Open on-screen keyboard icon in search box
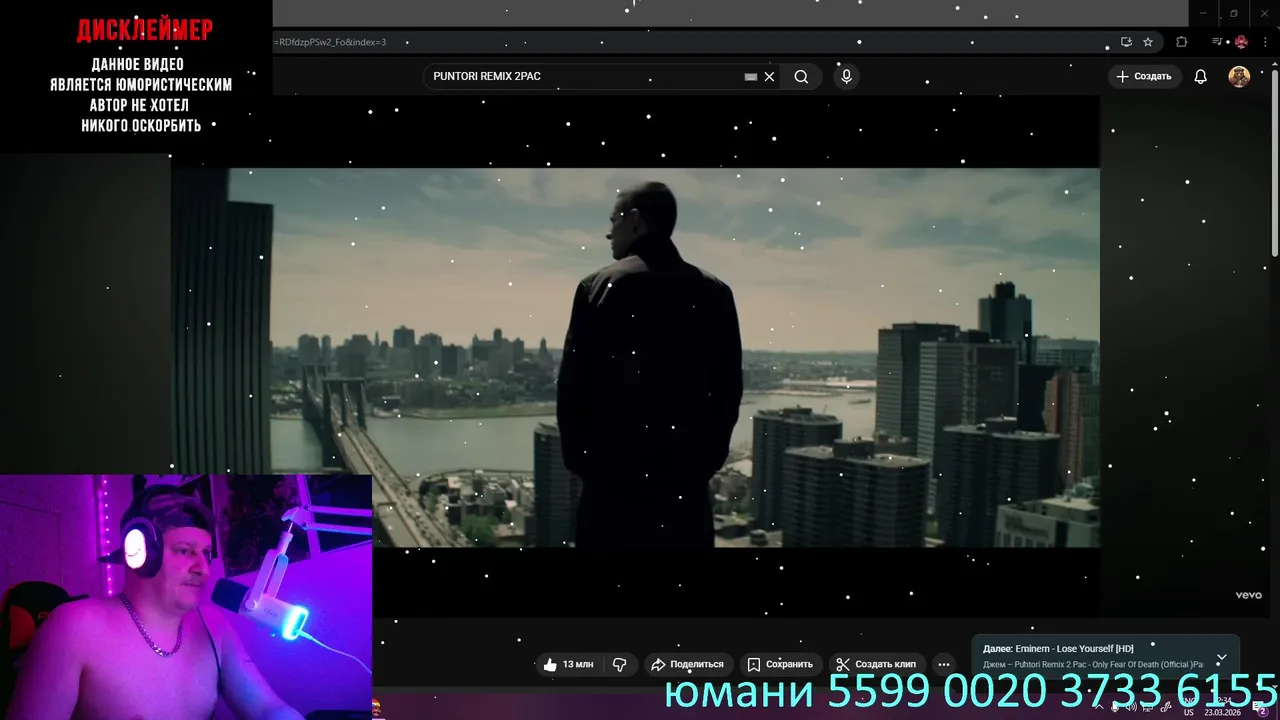 [x=751, y=76]
